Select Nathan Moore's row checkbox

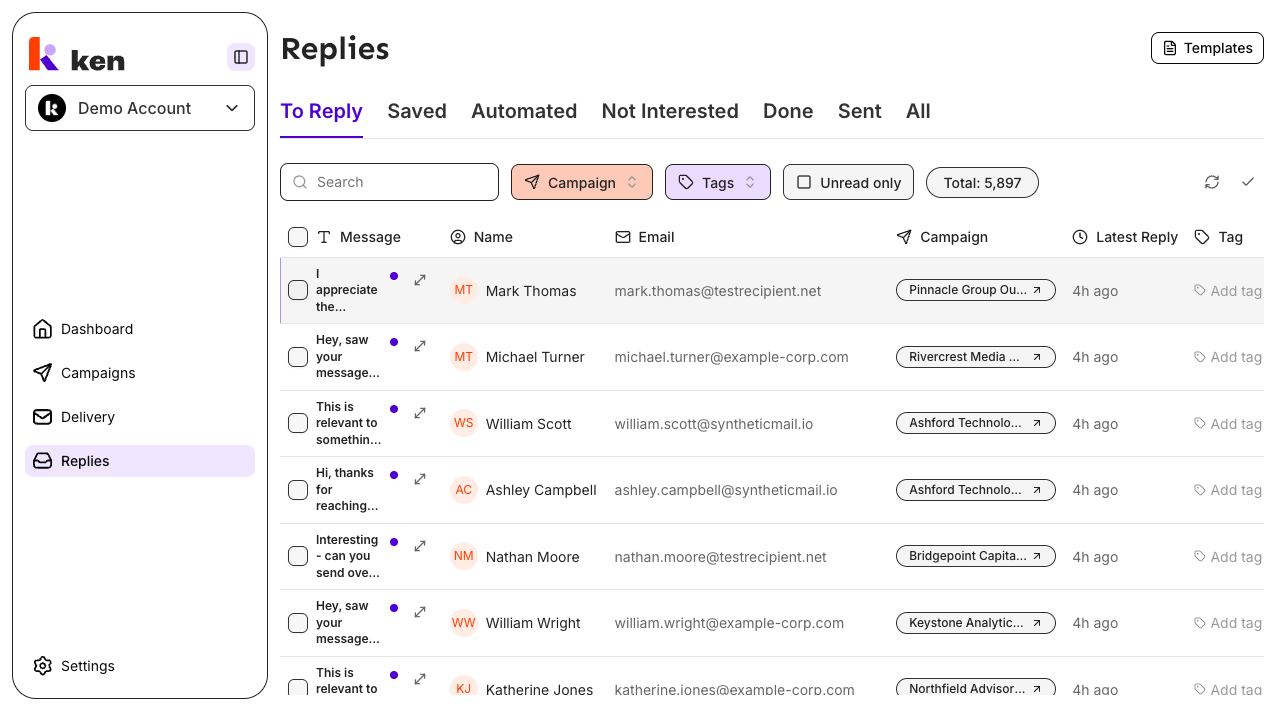click(298, 556)
